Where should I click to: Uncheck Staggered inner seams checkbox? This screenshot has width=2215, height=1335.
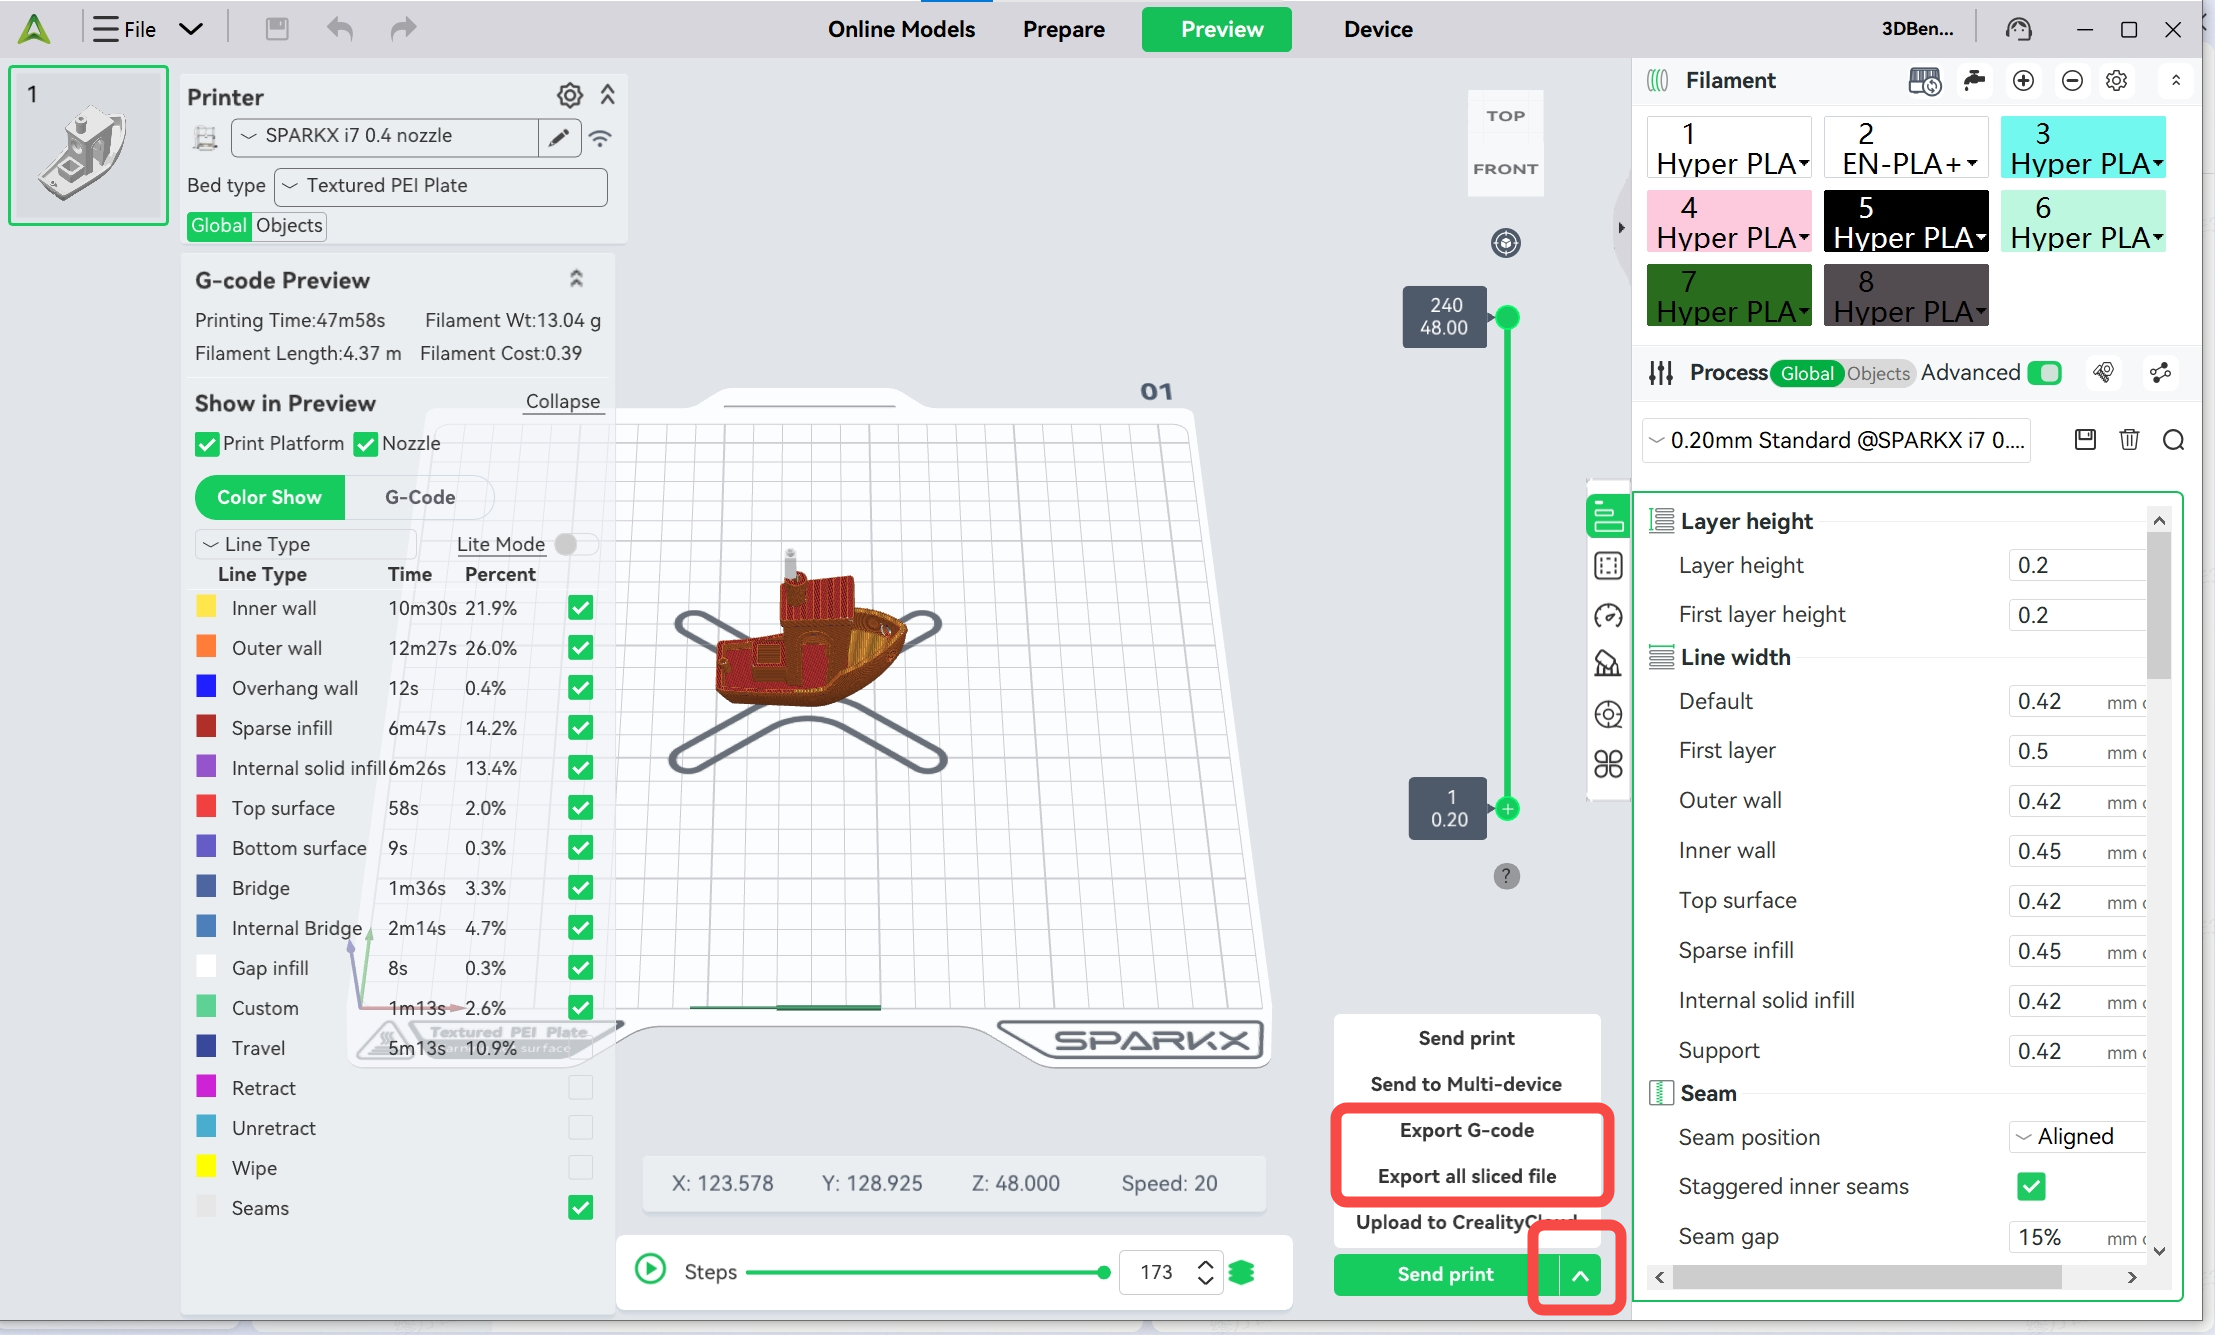(x=2031, y=1186)
